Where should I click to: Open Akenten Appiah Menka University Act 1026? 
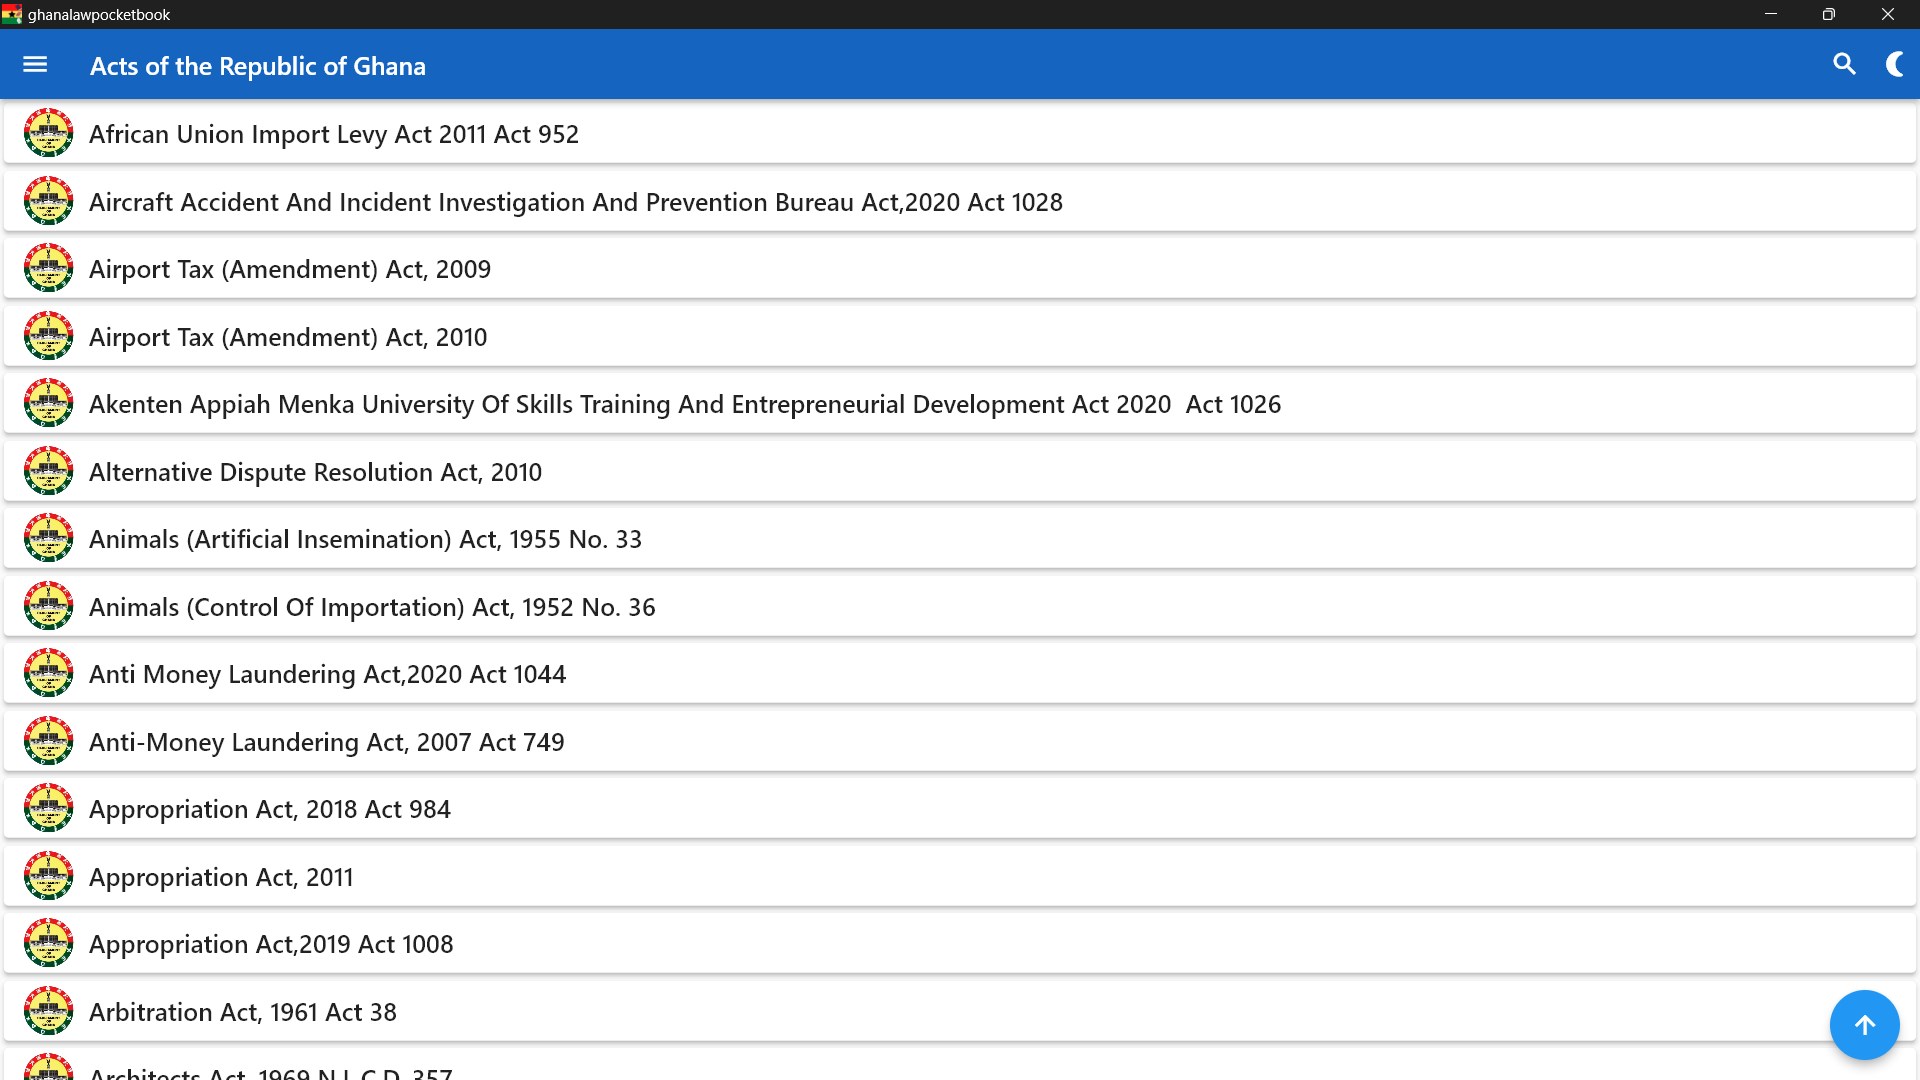tap(684, 404)
